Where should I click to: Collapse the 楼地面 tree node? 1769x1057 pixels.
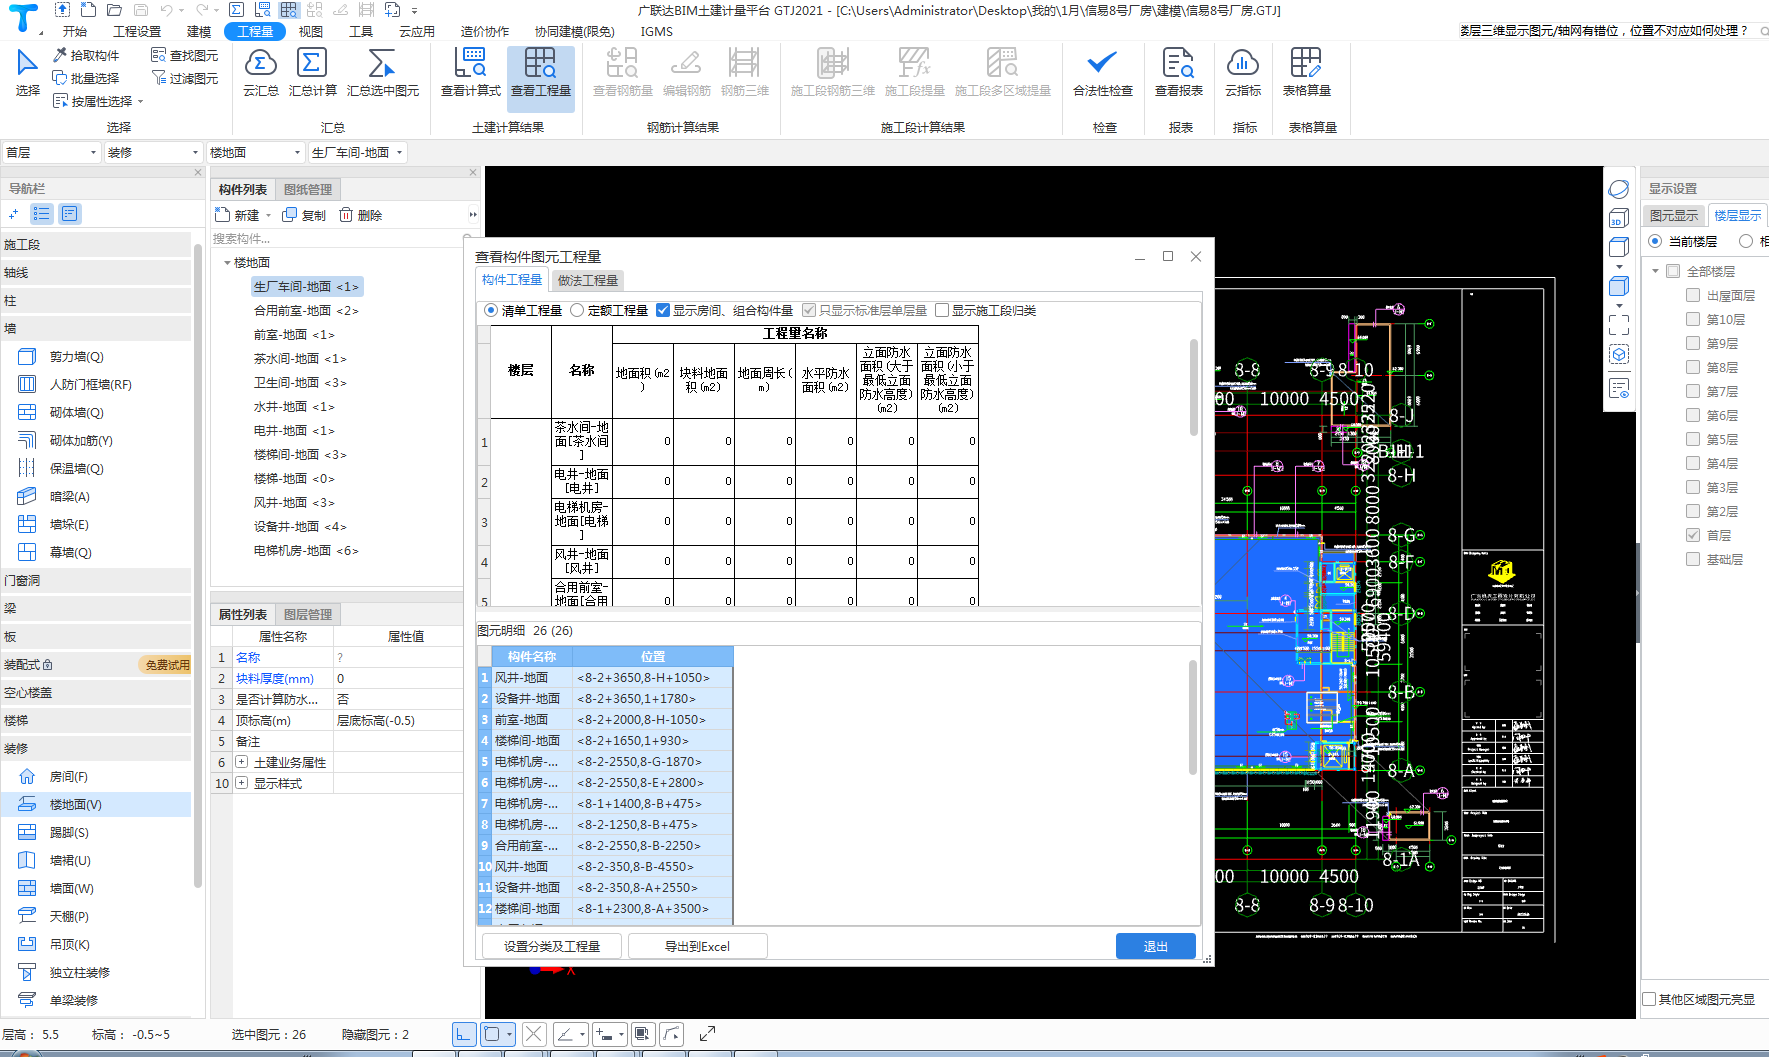227,263
